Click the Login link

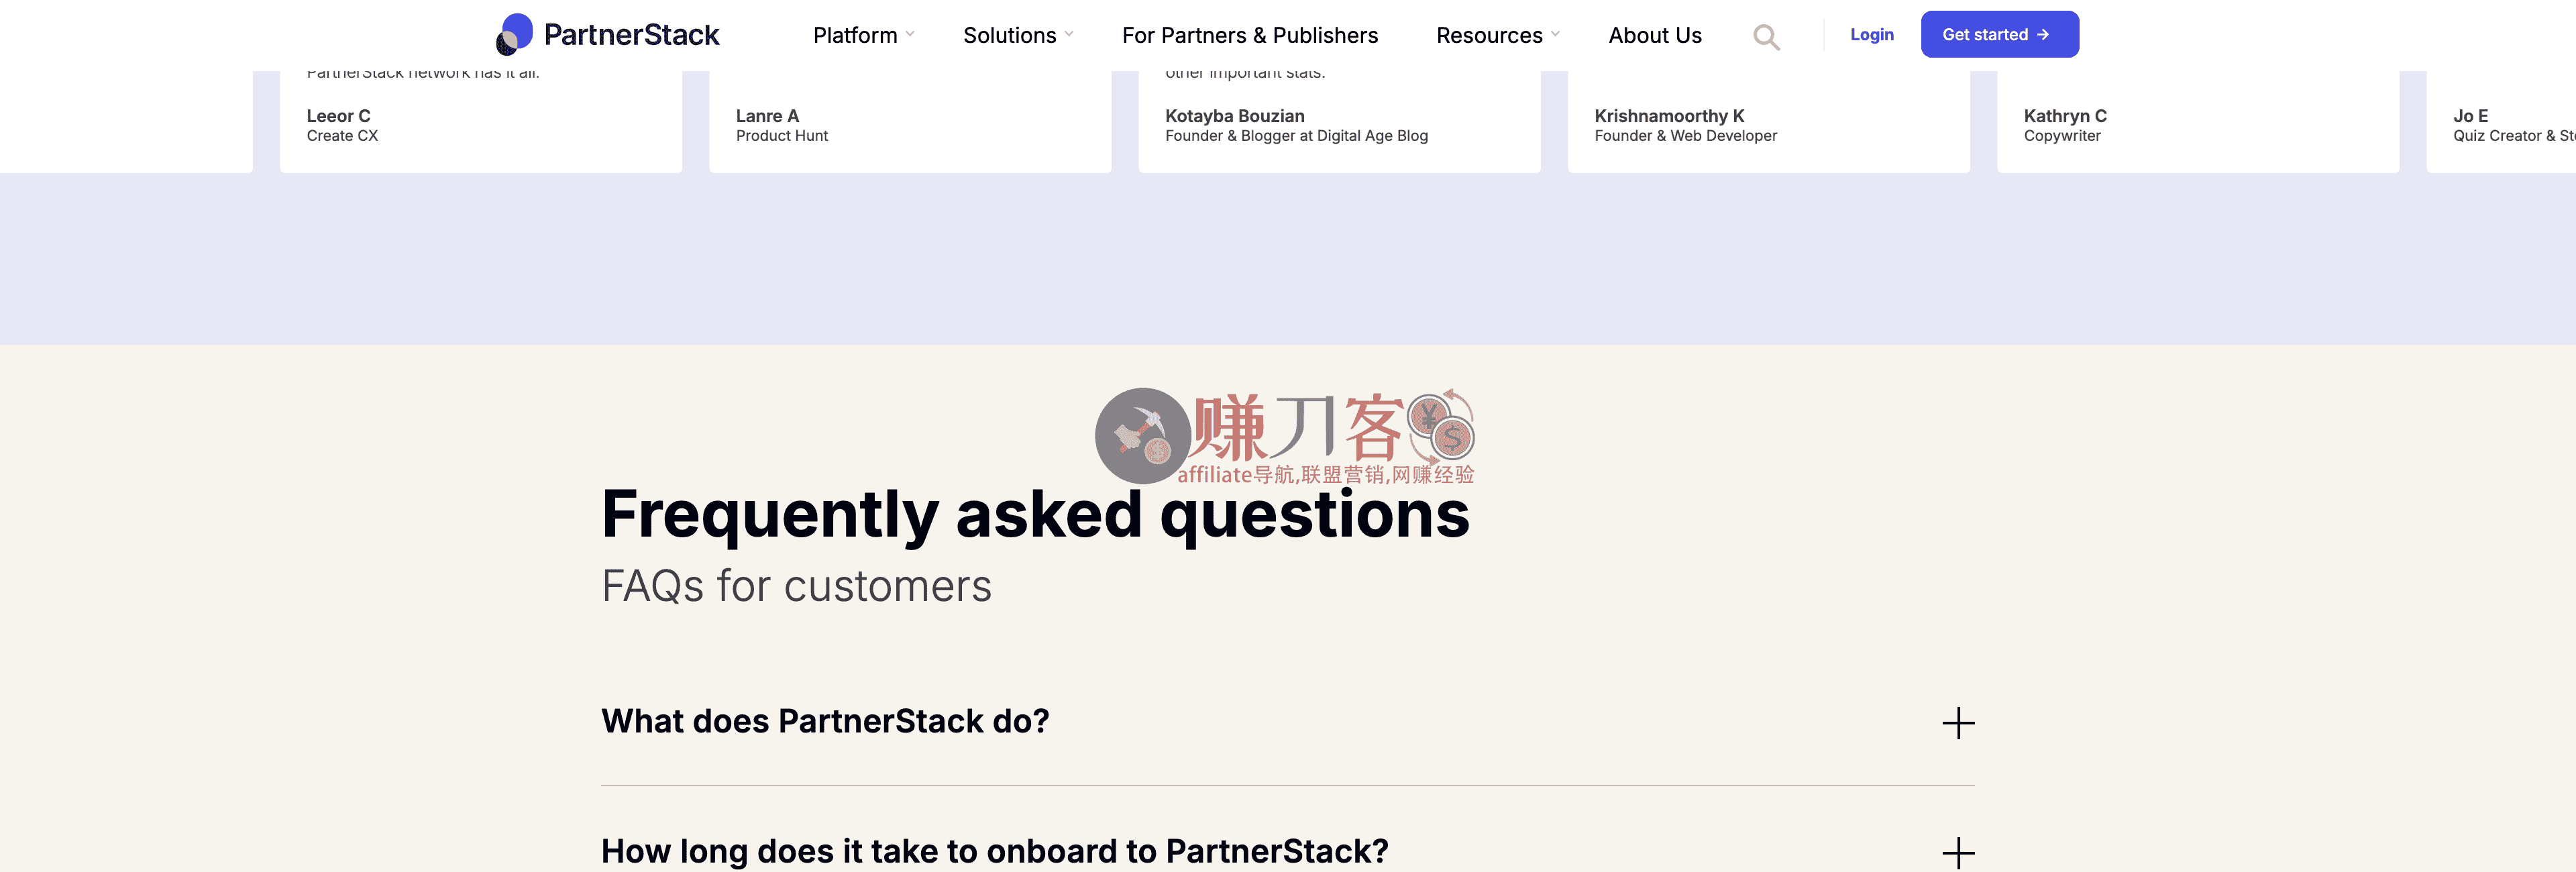[x=1871, y=34]
